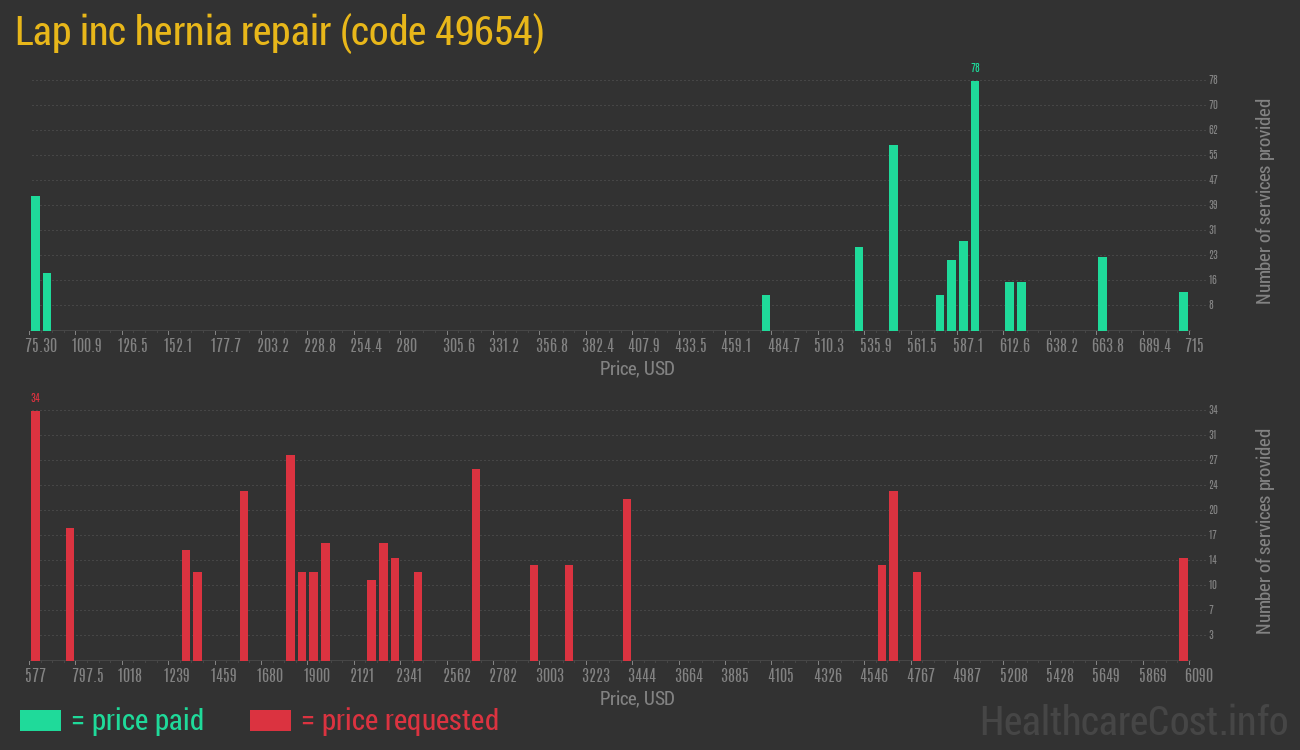
Task: Click the "= price requested" legend text
Action: [x=399, y=720]
